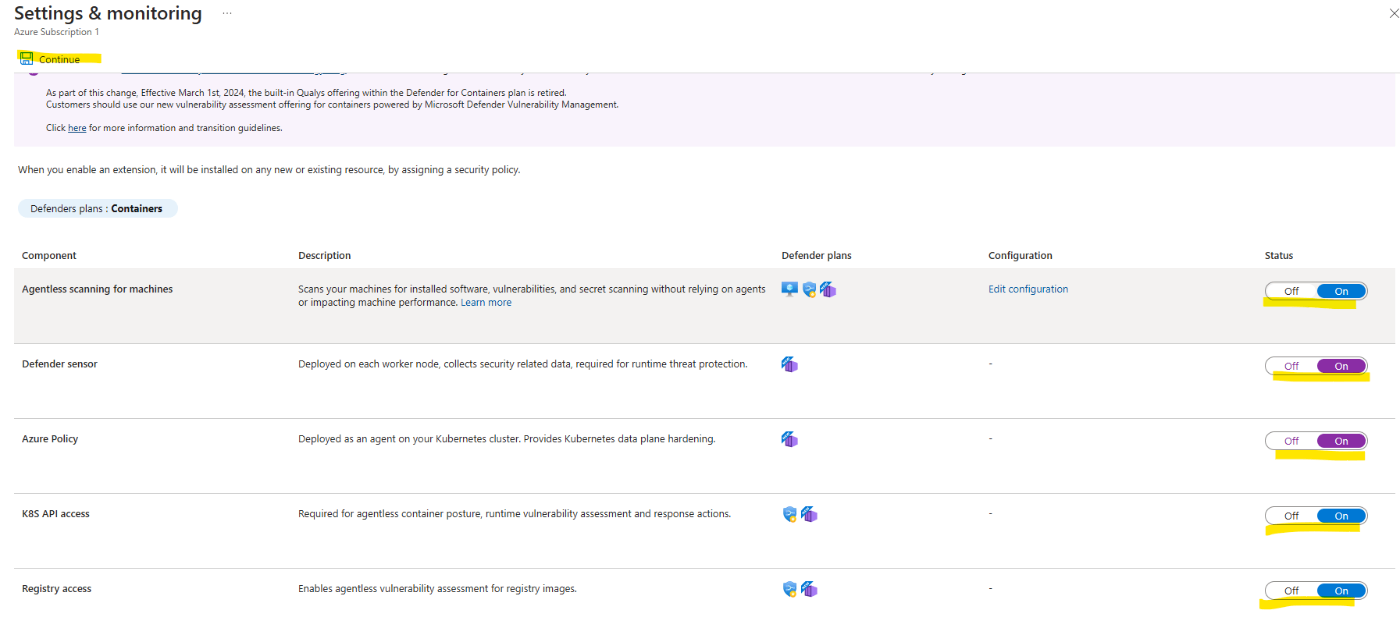1400x635 pixels.
Task: Open Learn more link for agentless scanning
Action: tap(486, 302)
